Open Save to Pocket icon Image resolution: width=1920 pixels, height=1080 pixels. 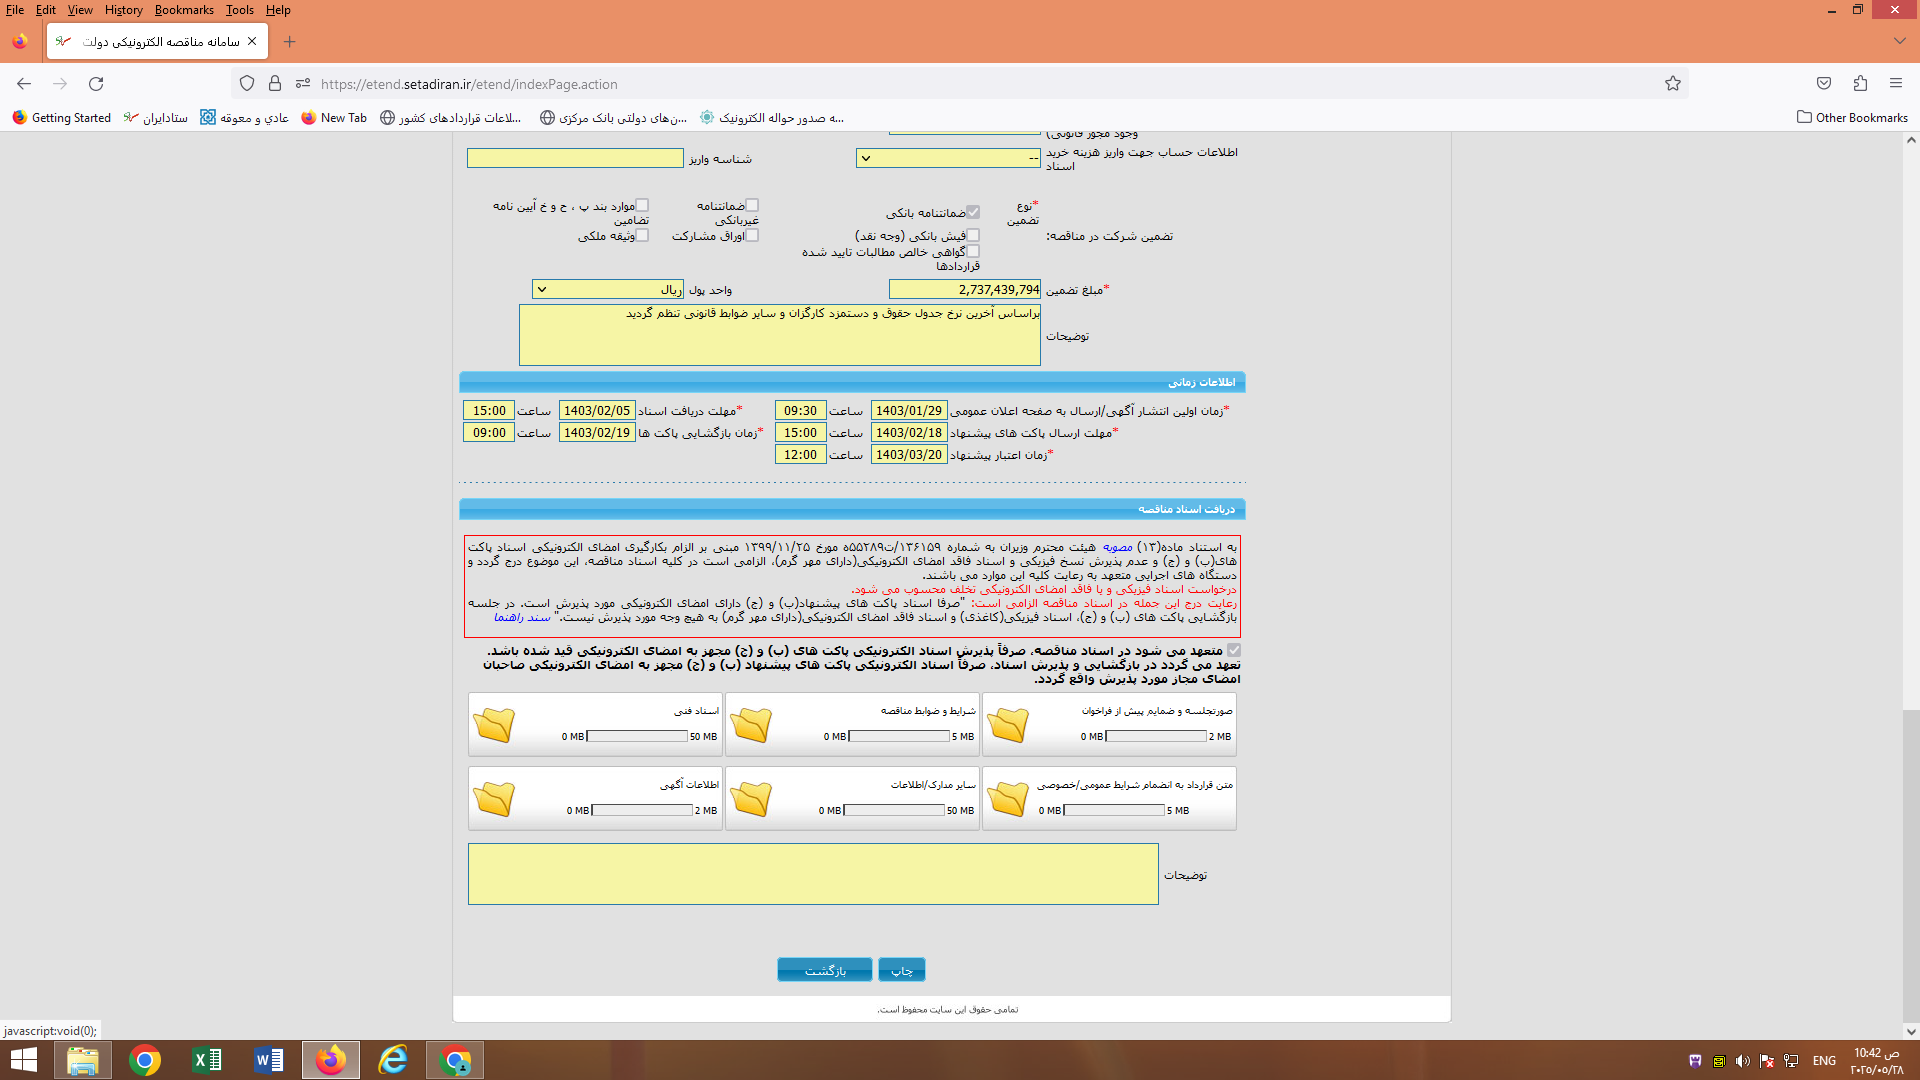1824,84
